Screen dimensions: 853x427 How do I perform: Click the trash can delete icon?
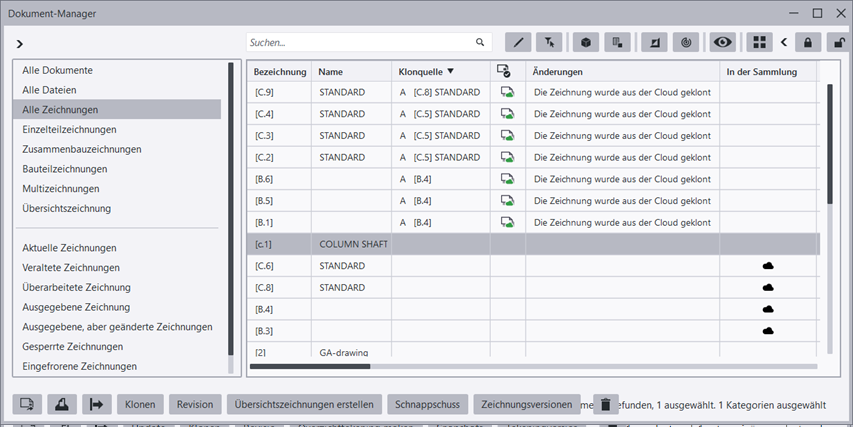pyautogui.click(x=605, y=405)
